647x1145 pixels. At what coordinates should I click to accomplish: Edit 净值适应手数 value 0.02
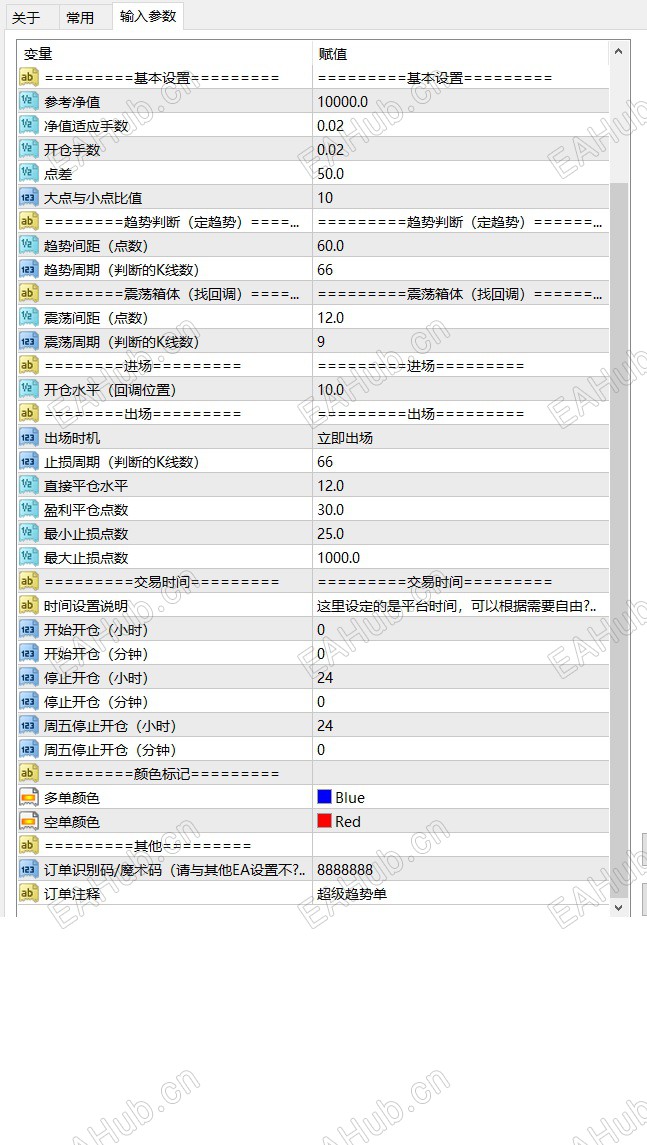pos(461,126)
